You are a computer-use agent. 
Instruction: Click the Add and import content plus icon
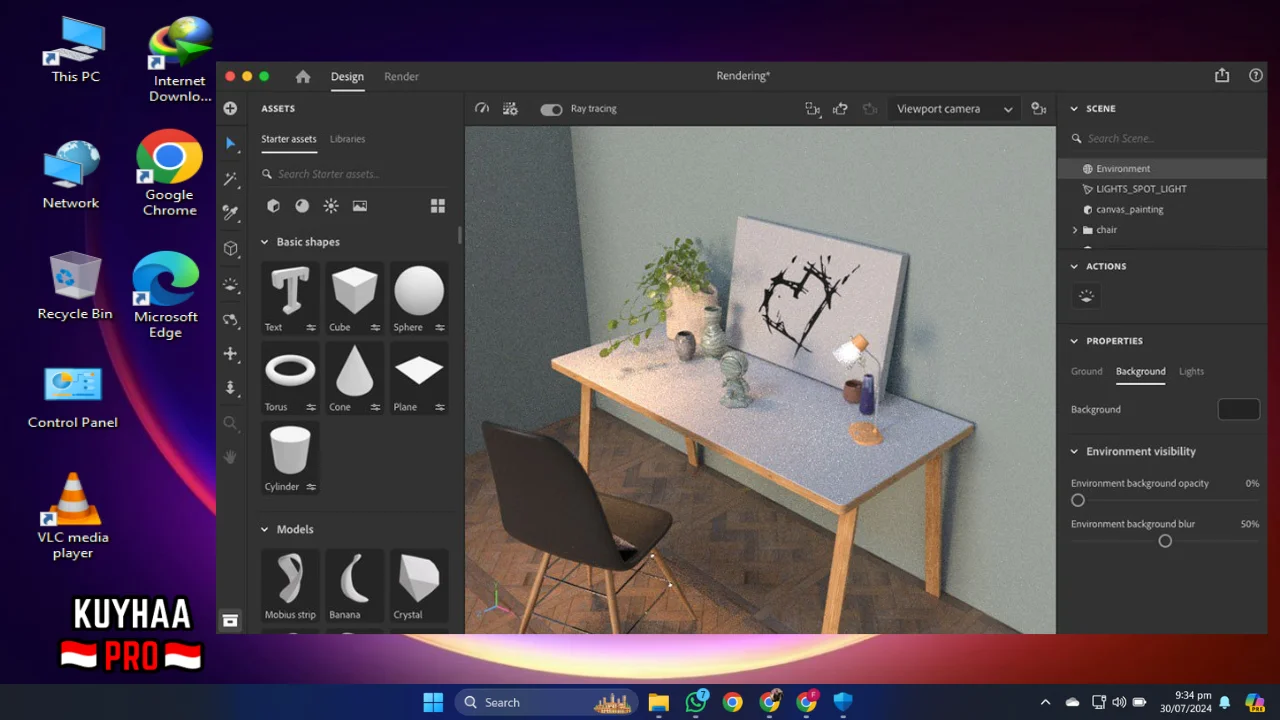pos(230,108)
